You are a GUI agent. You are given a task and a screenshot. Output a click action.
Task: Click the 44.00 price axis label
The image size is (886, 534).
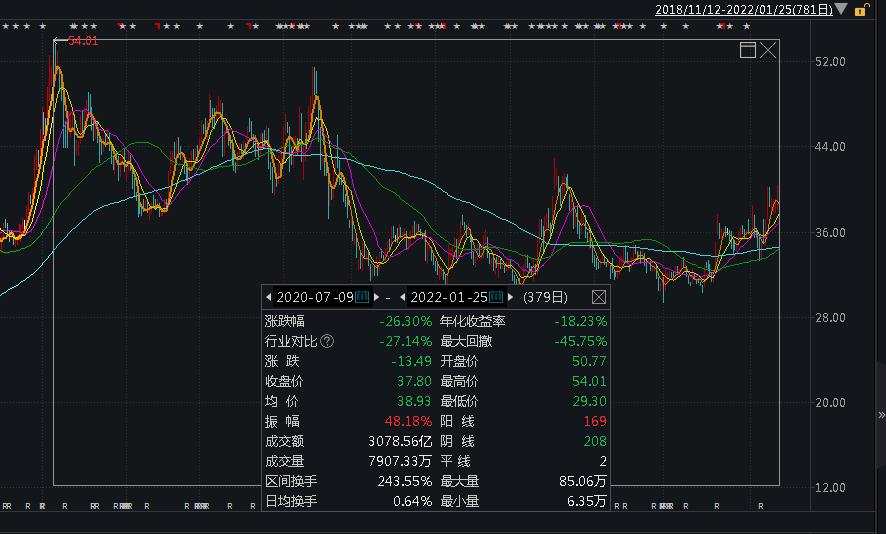coord(830,147)
